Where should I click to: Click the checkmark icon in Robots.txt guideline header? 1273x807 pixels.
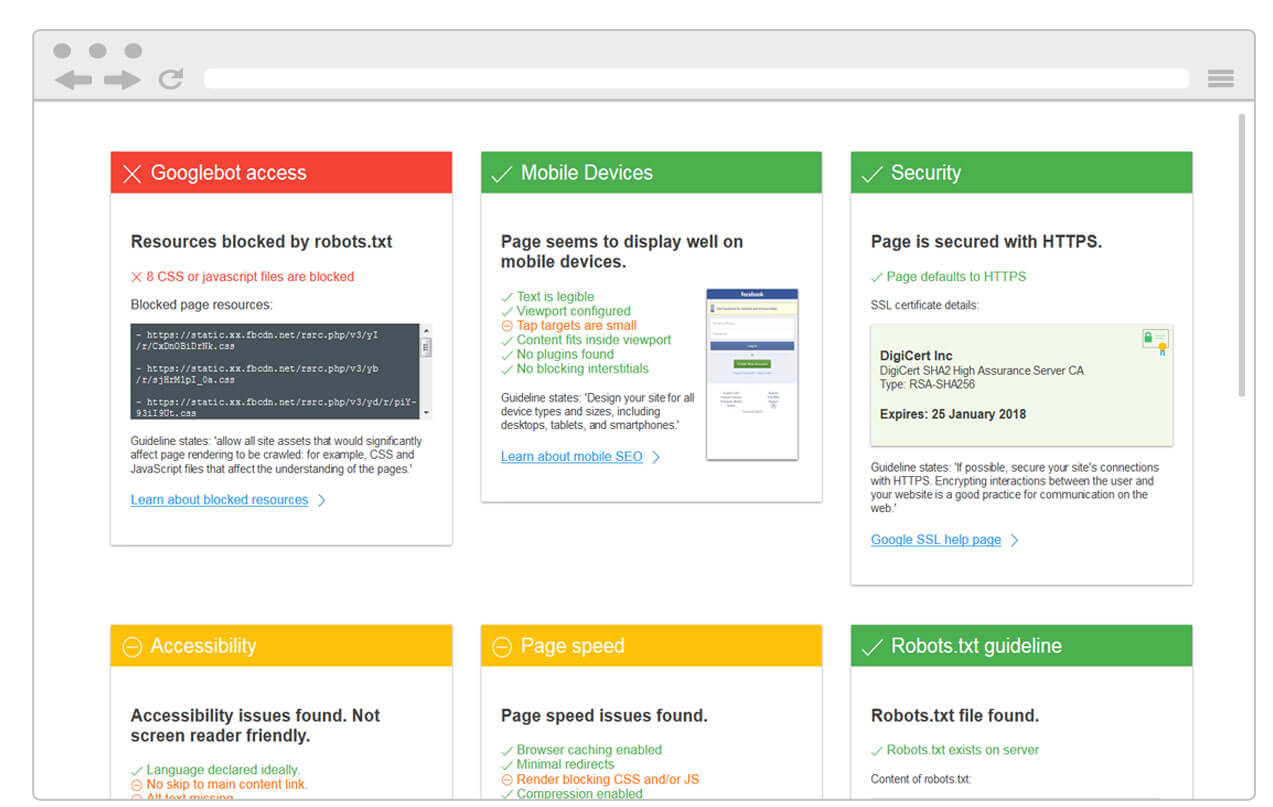pos(872,648)
